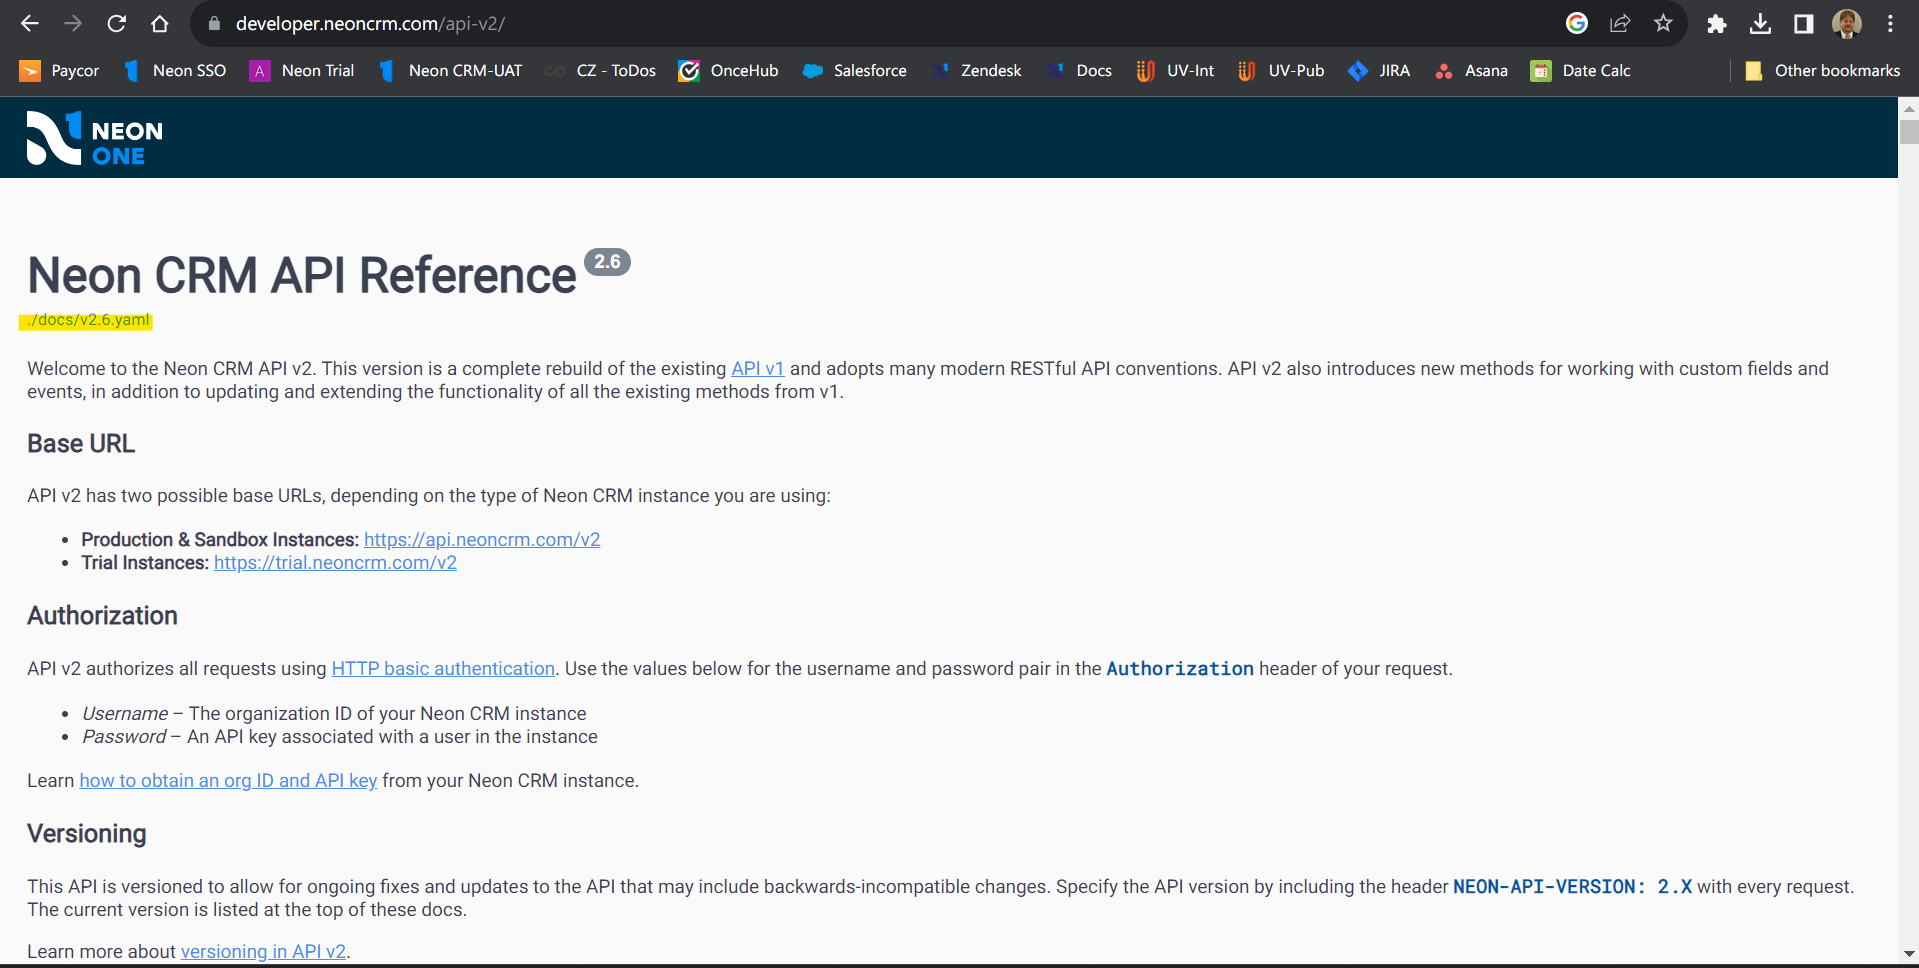Viewport: 1919px width, 968px height.
Task: Click the 2.6 version badge
Action: click(x=607, y=262)
